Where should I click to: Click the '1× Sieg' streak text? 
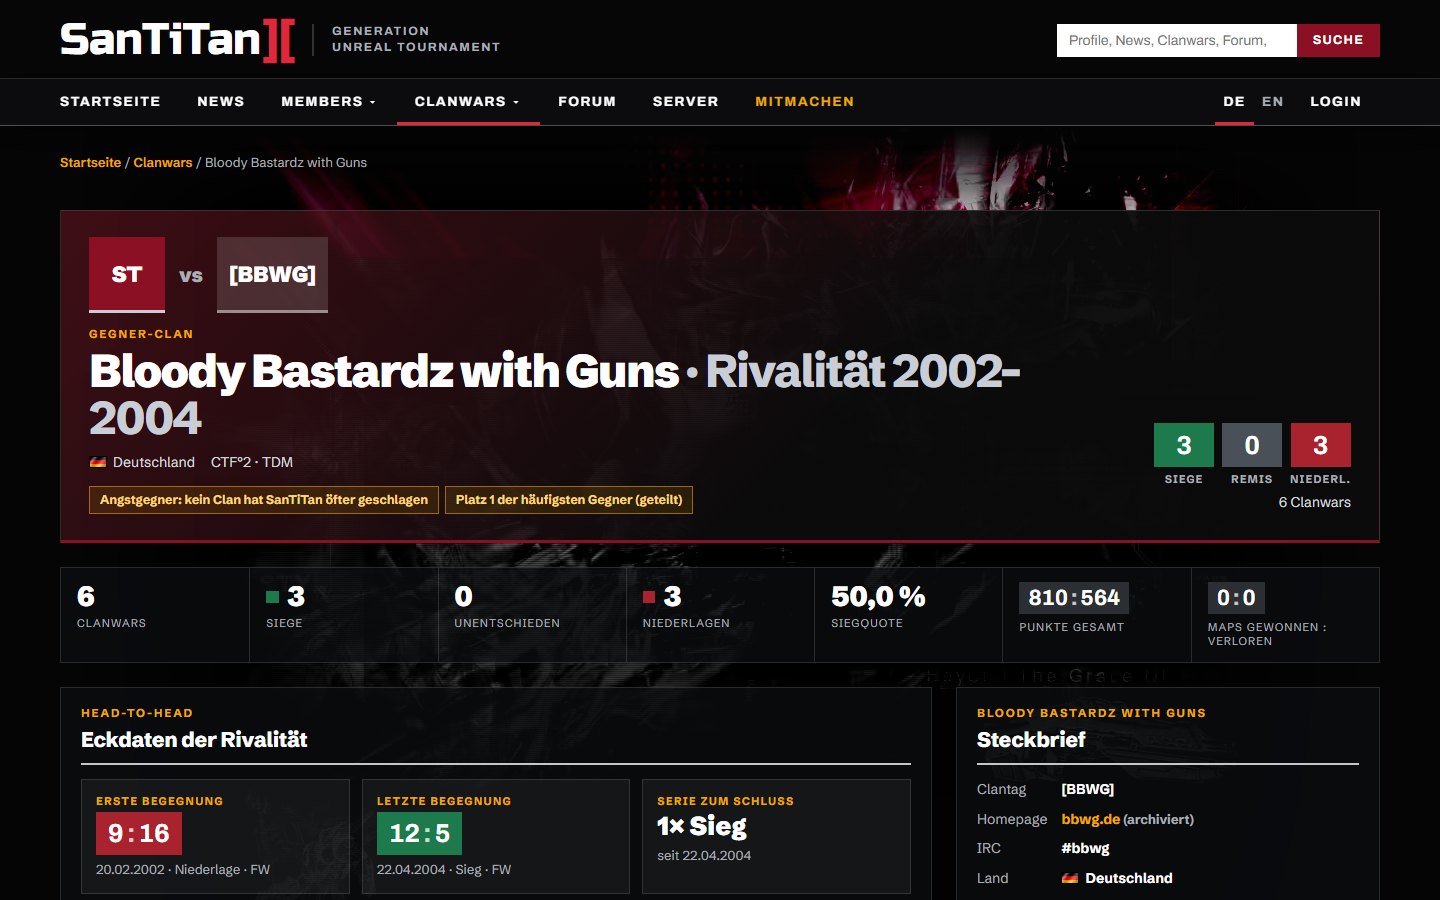coord(702,827)
